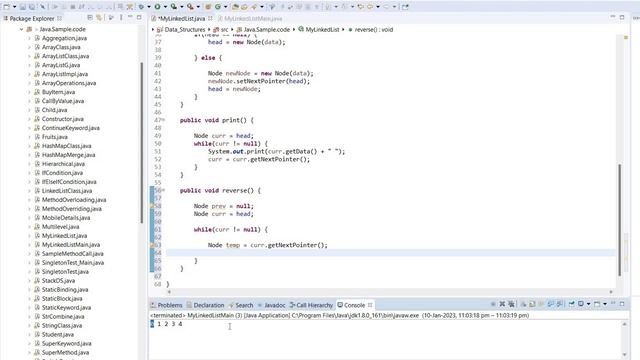Open the Declaration tab
The image size is (640, 360).
tap(206, 305)
